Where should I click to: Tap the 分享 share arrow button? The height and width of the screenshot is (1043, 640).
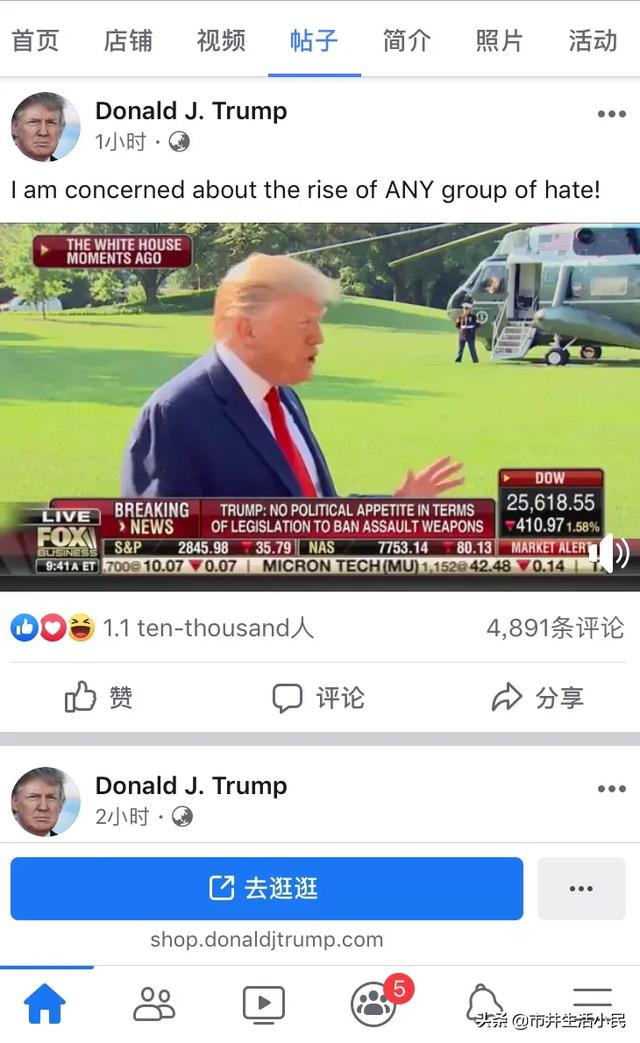pyautogui.click(x=538, y=697)
